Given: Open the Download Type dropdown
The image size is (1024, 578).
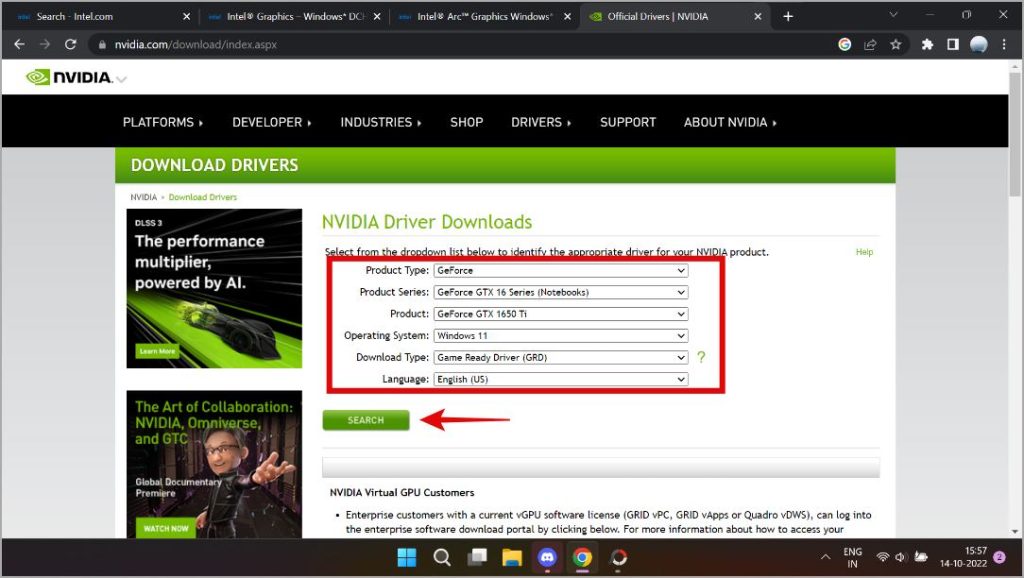Looking at the screenshot, I should click(x=561, y=357).
